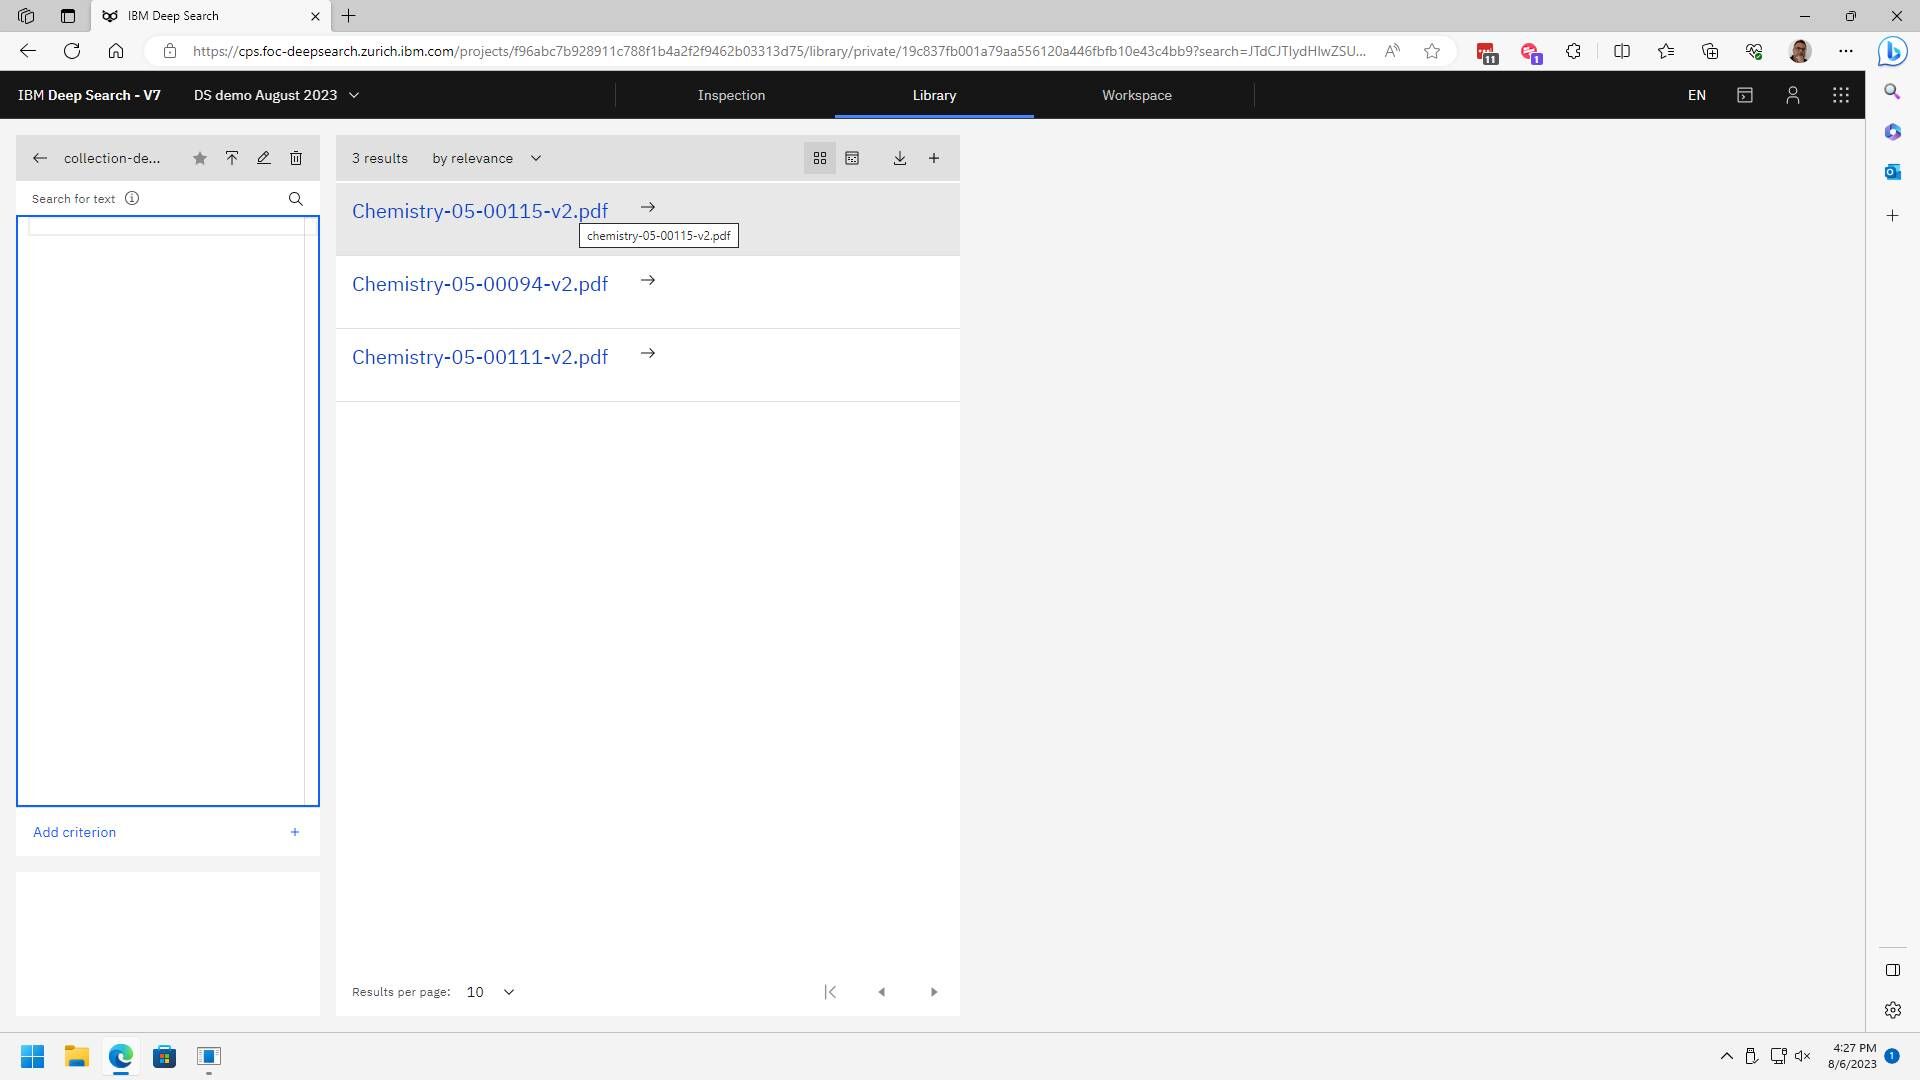Open the clock and date panel
This screenshot has width=1920, height=1080.
[1852, 1056]
